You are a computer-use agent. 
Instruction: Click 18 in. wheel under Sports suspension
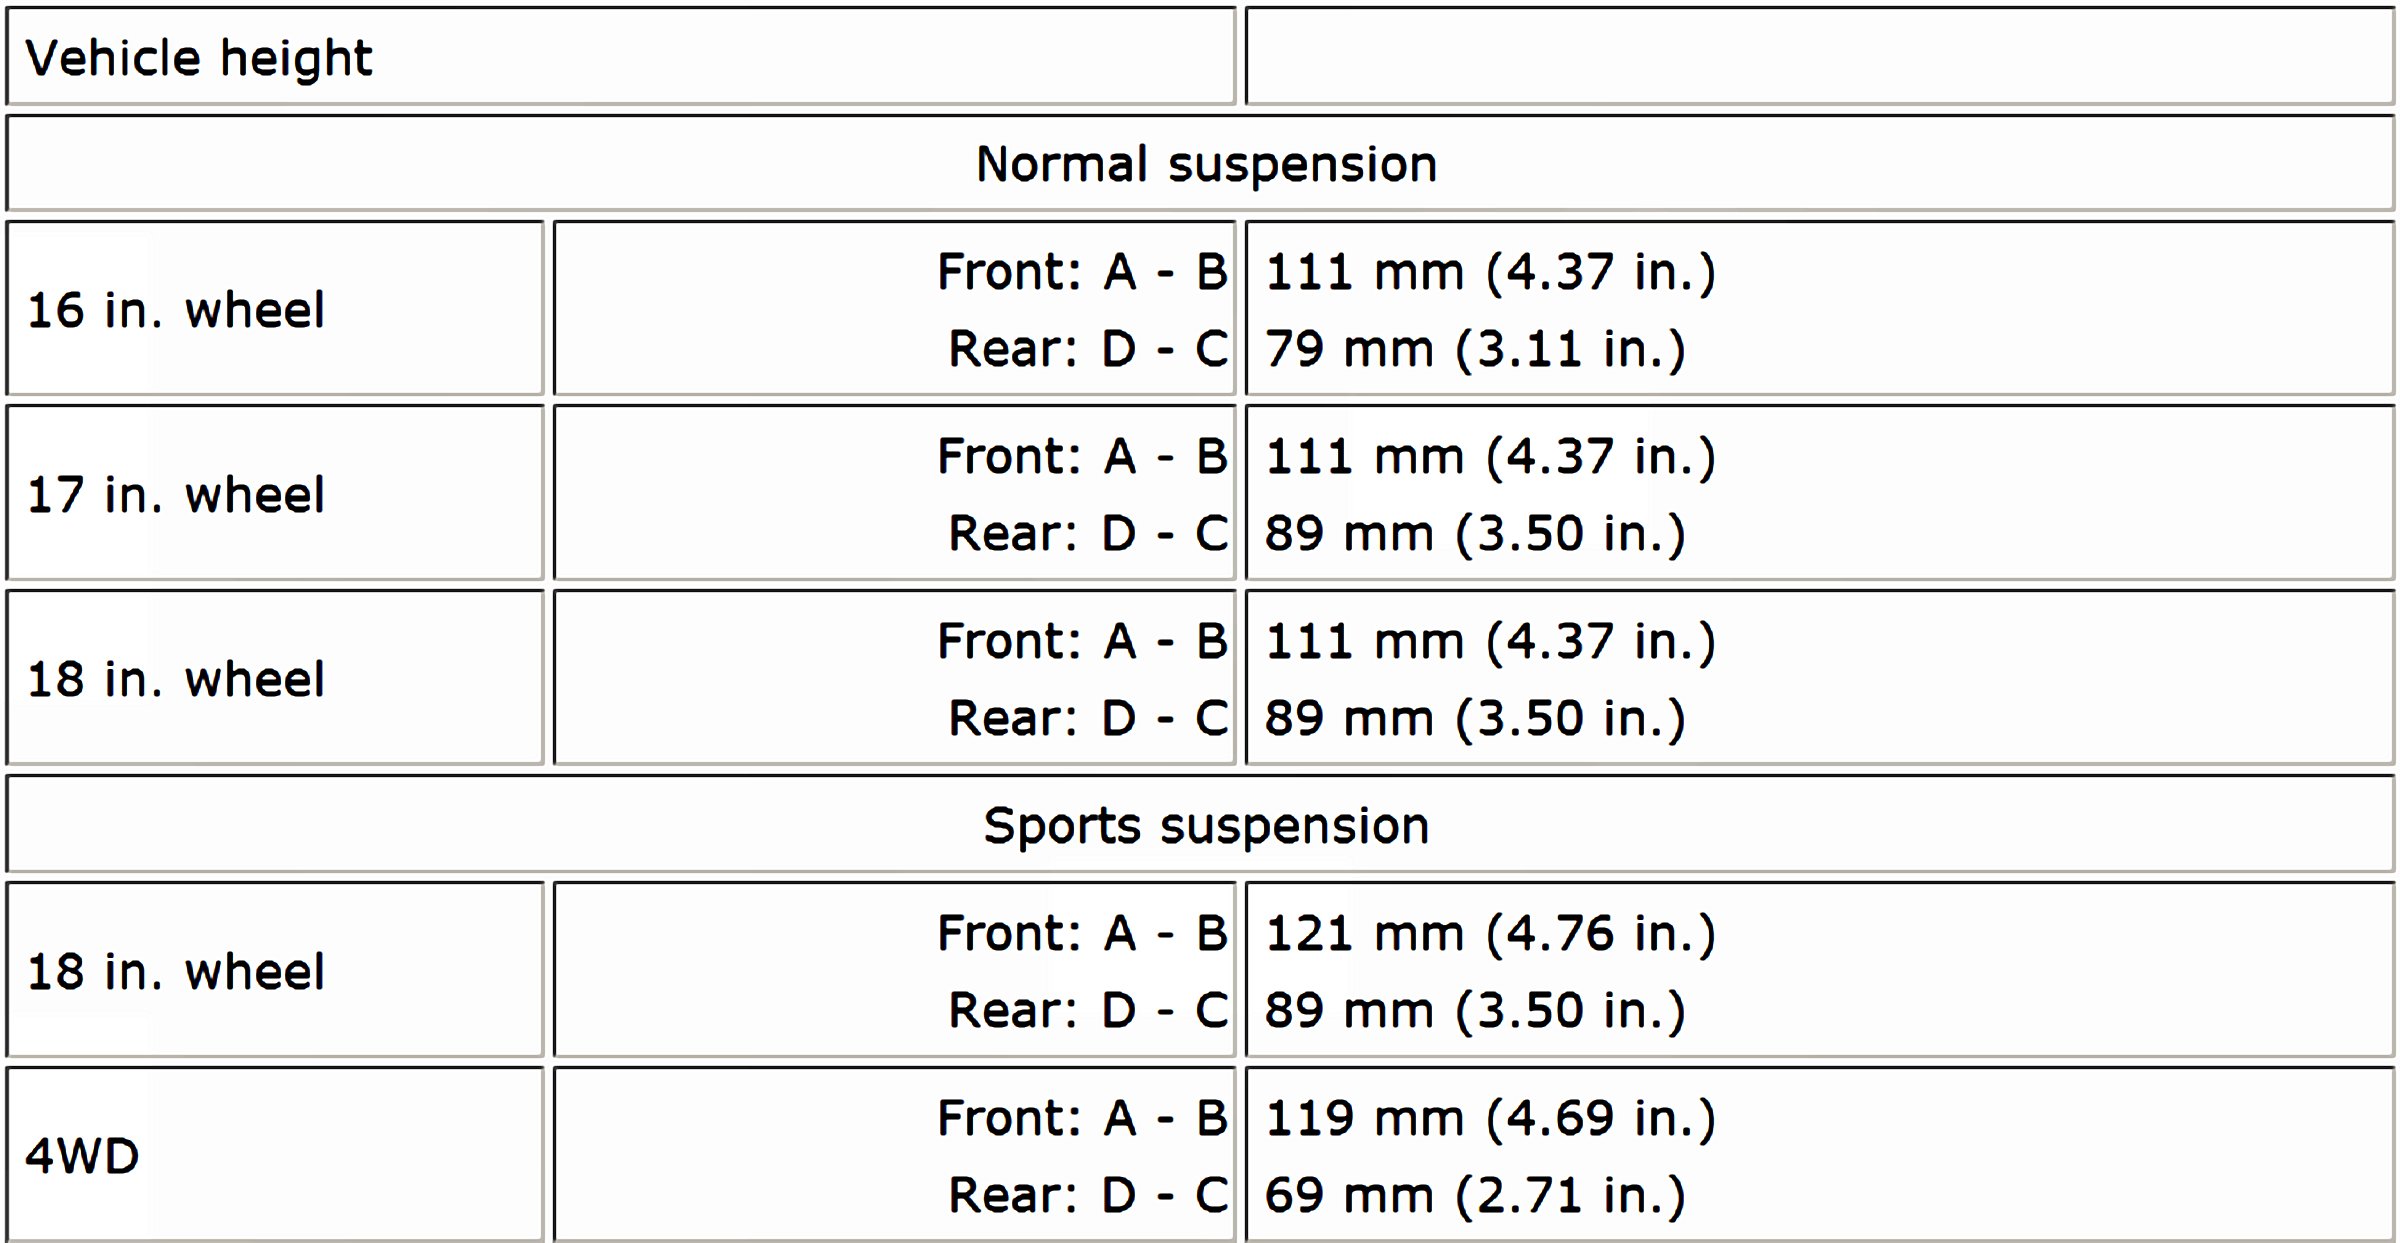click(x=176, y=972)
